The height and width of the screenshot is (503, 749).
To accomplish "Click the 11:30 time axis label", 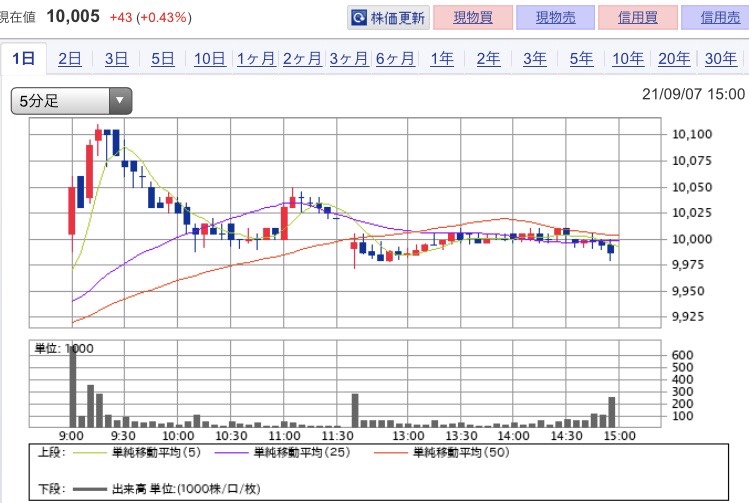I will coord(338,436).
